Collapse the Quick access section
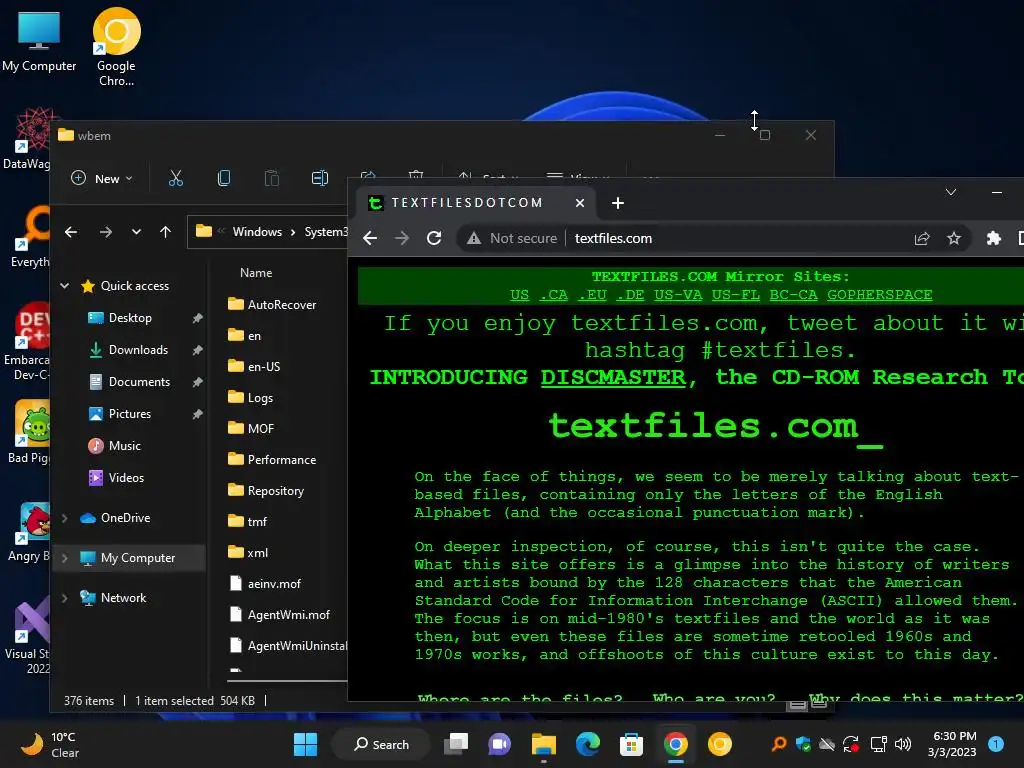This screenshot has width=1024, height=768. pos(65,285)
